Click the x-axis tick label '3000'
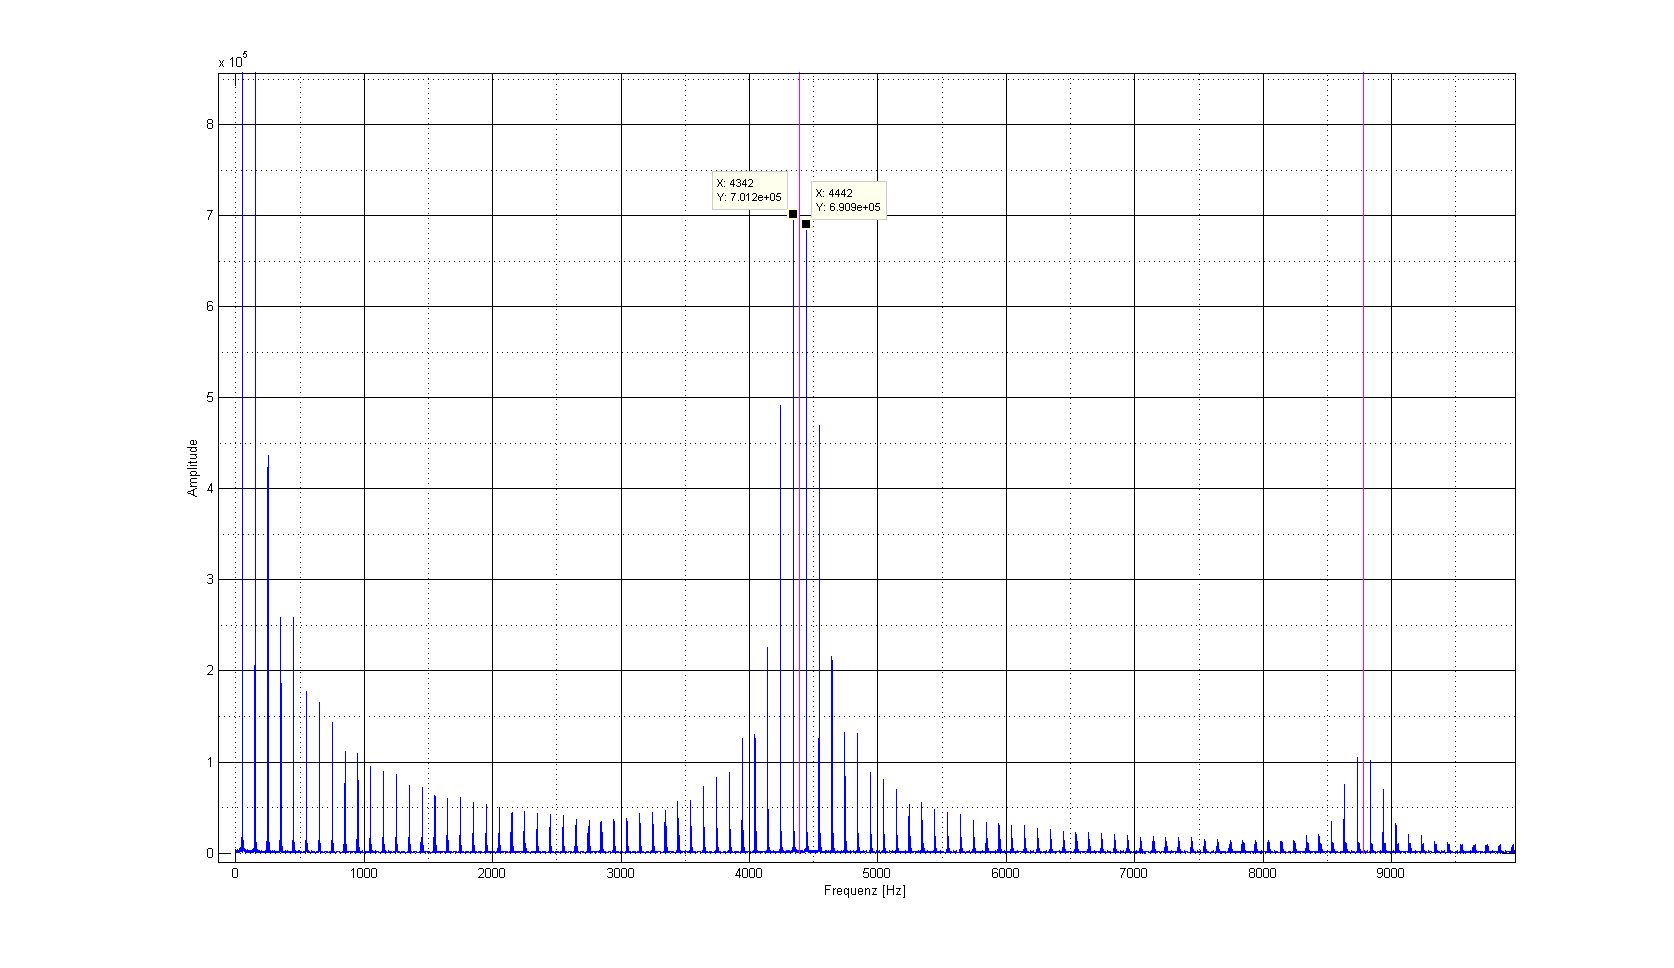The height and width of the screenshot is (968, 1674). click(620, 873)
